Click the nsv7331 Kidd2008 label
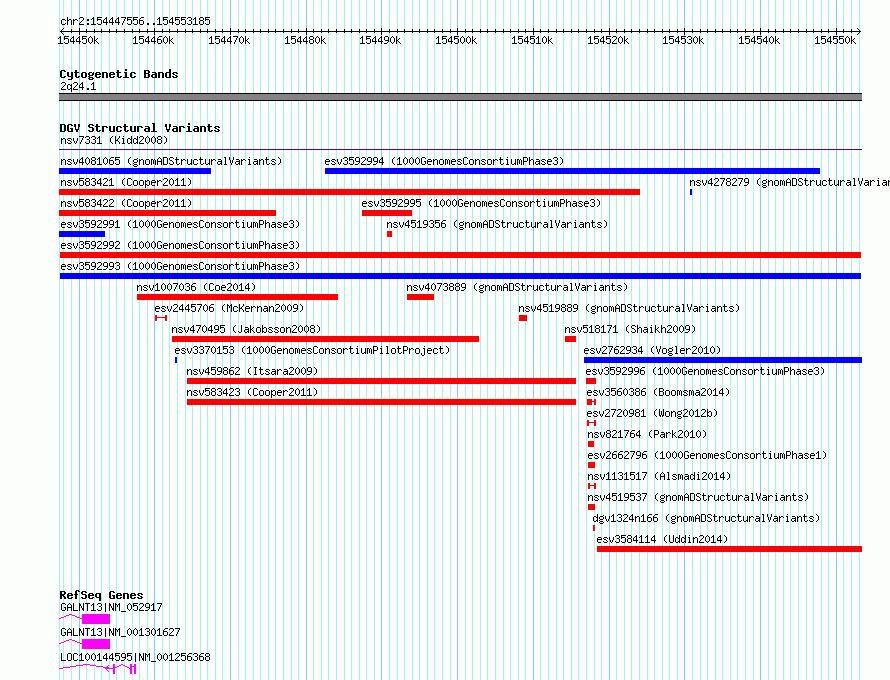 [114, 140]
